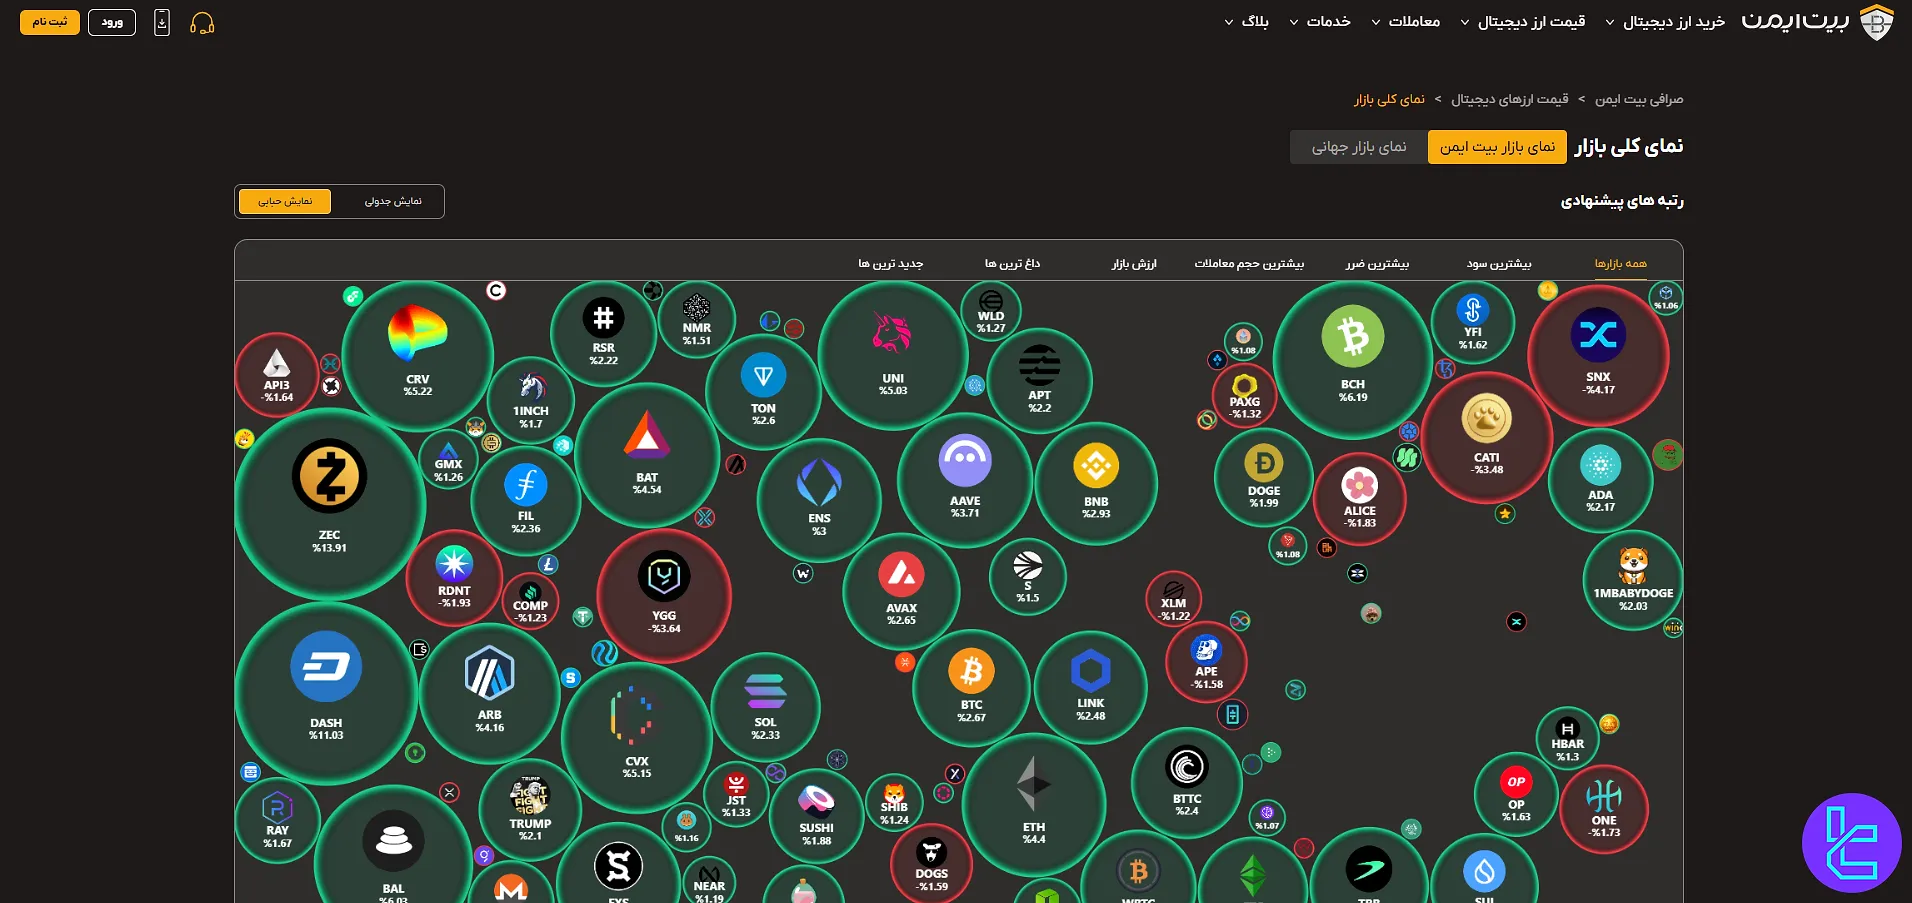
Task: Open the بیشترین سود tab
Action: [x=1498, y=264]
